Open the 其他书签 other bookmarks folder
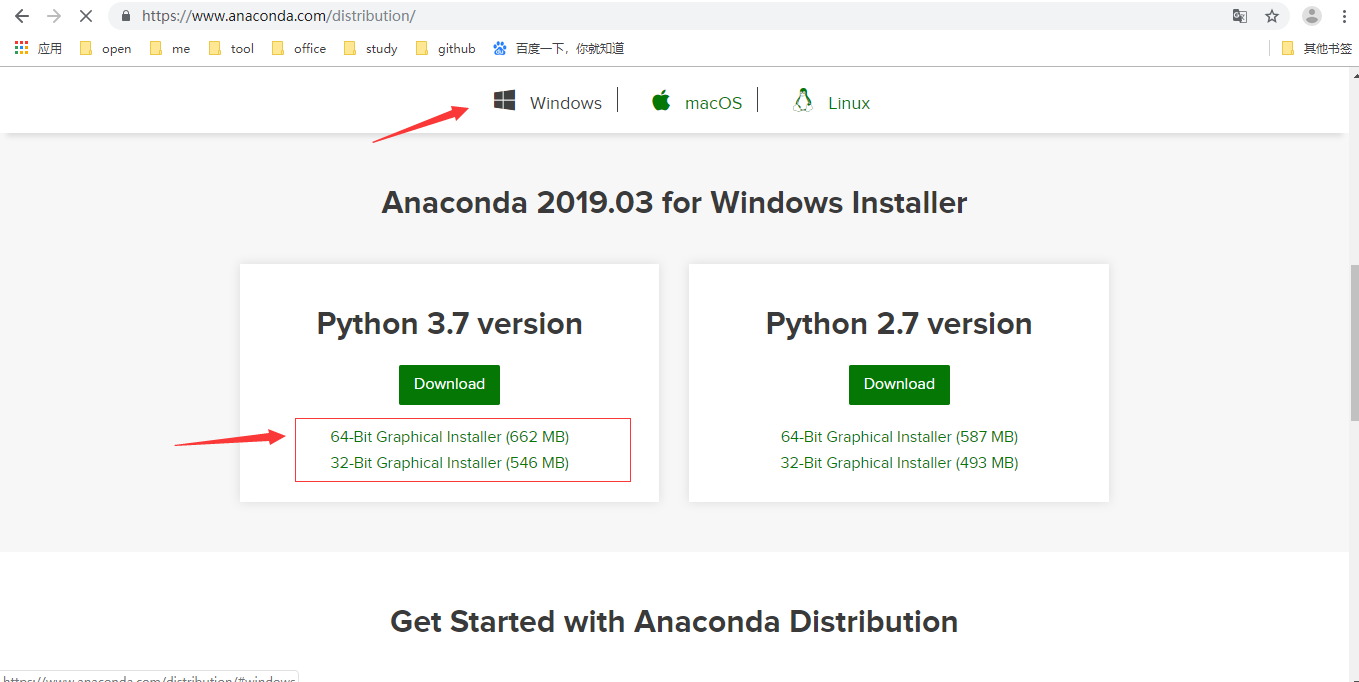Image resolution: width=1359 pixels, height=682 pixels. [1316, 48]
